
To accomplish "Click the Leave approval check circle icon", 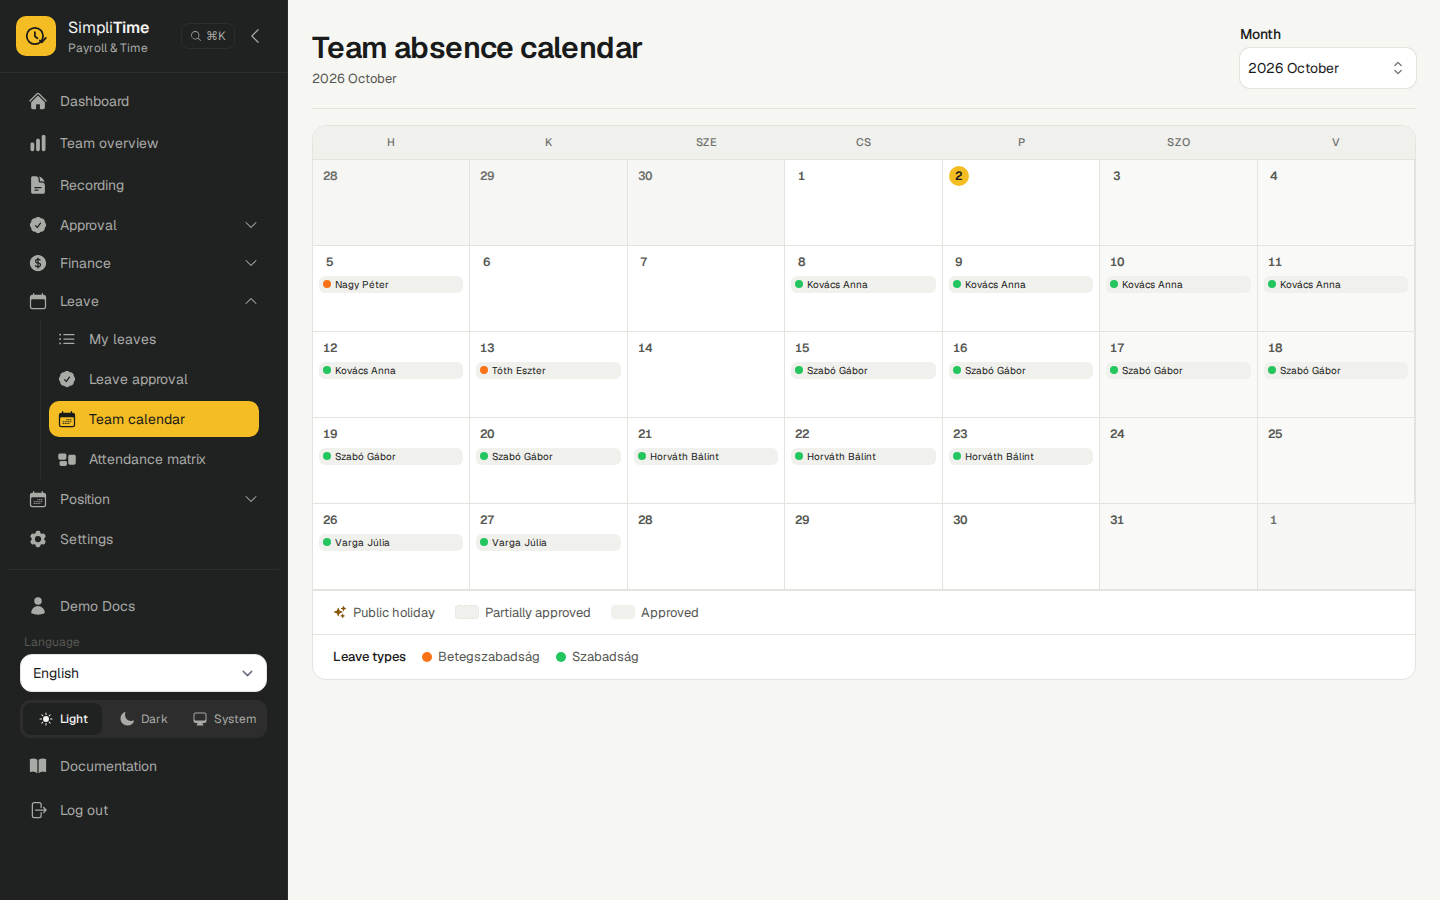I will coord(67,379).
